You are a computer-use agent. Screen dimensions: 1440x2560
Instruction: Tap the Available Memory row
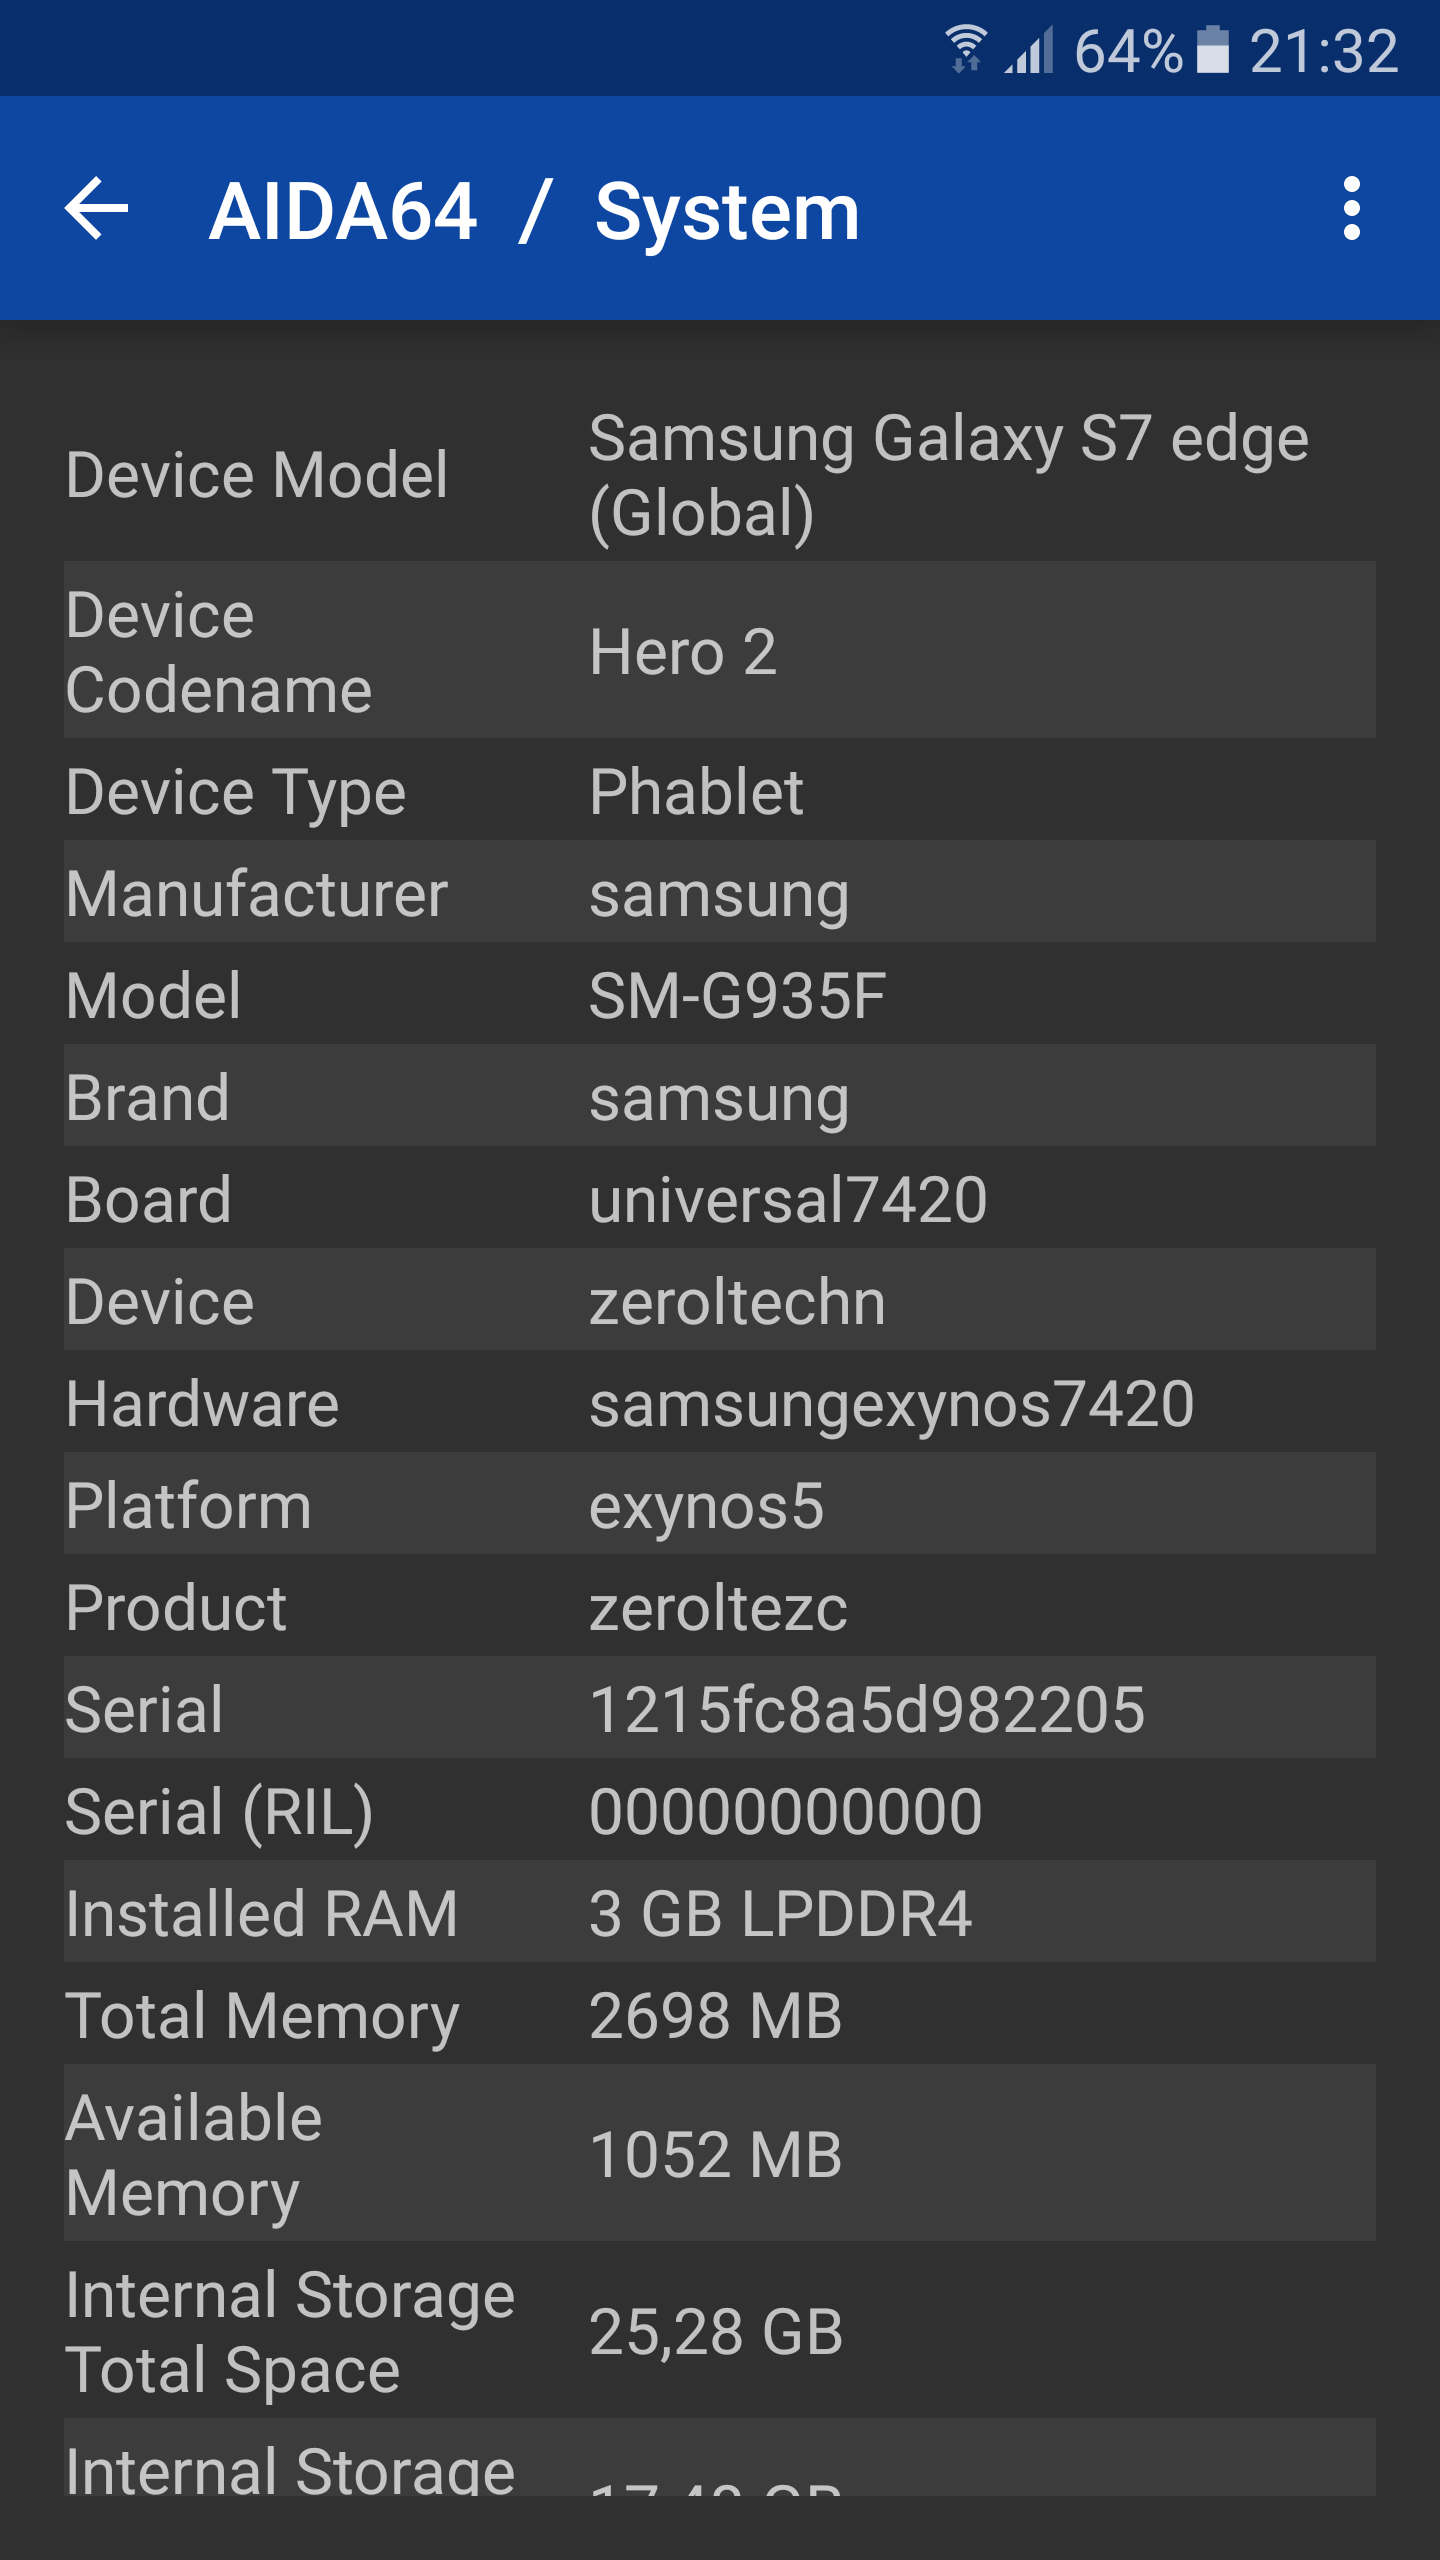pyautogui.click(x=720, y=2154)
